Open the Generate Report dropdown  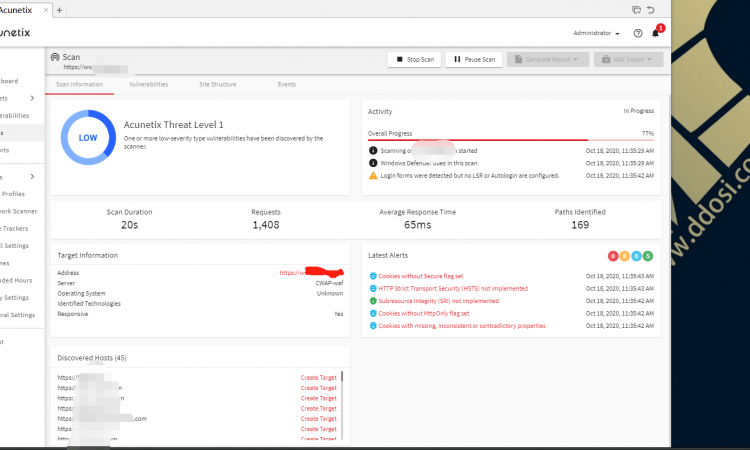point(548,59)
